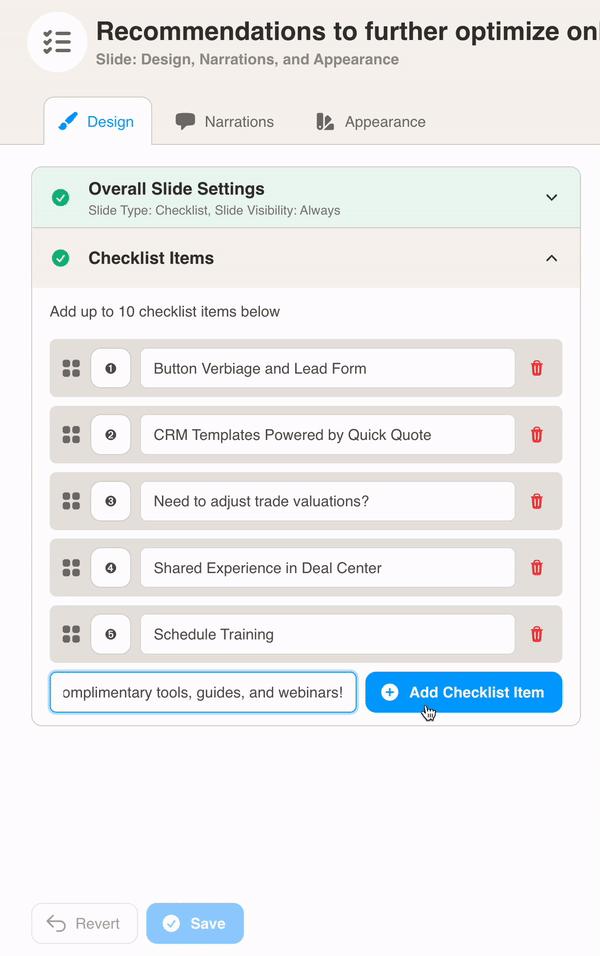600x956 pixels.
Task: Click the green checkmark beside Overall Slide Settings
Action: click(x=60, y=197)
